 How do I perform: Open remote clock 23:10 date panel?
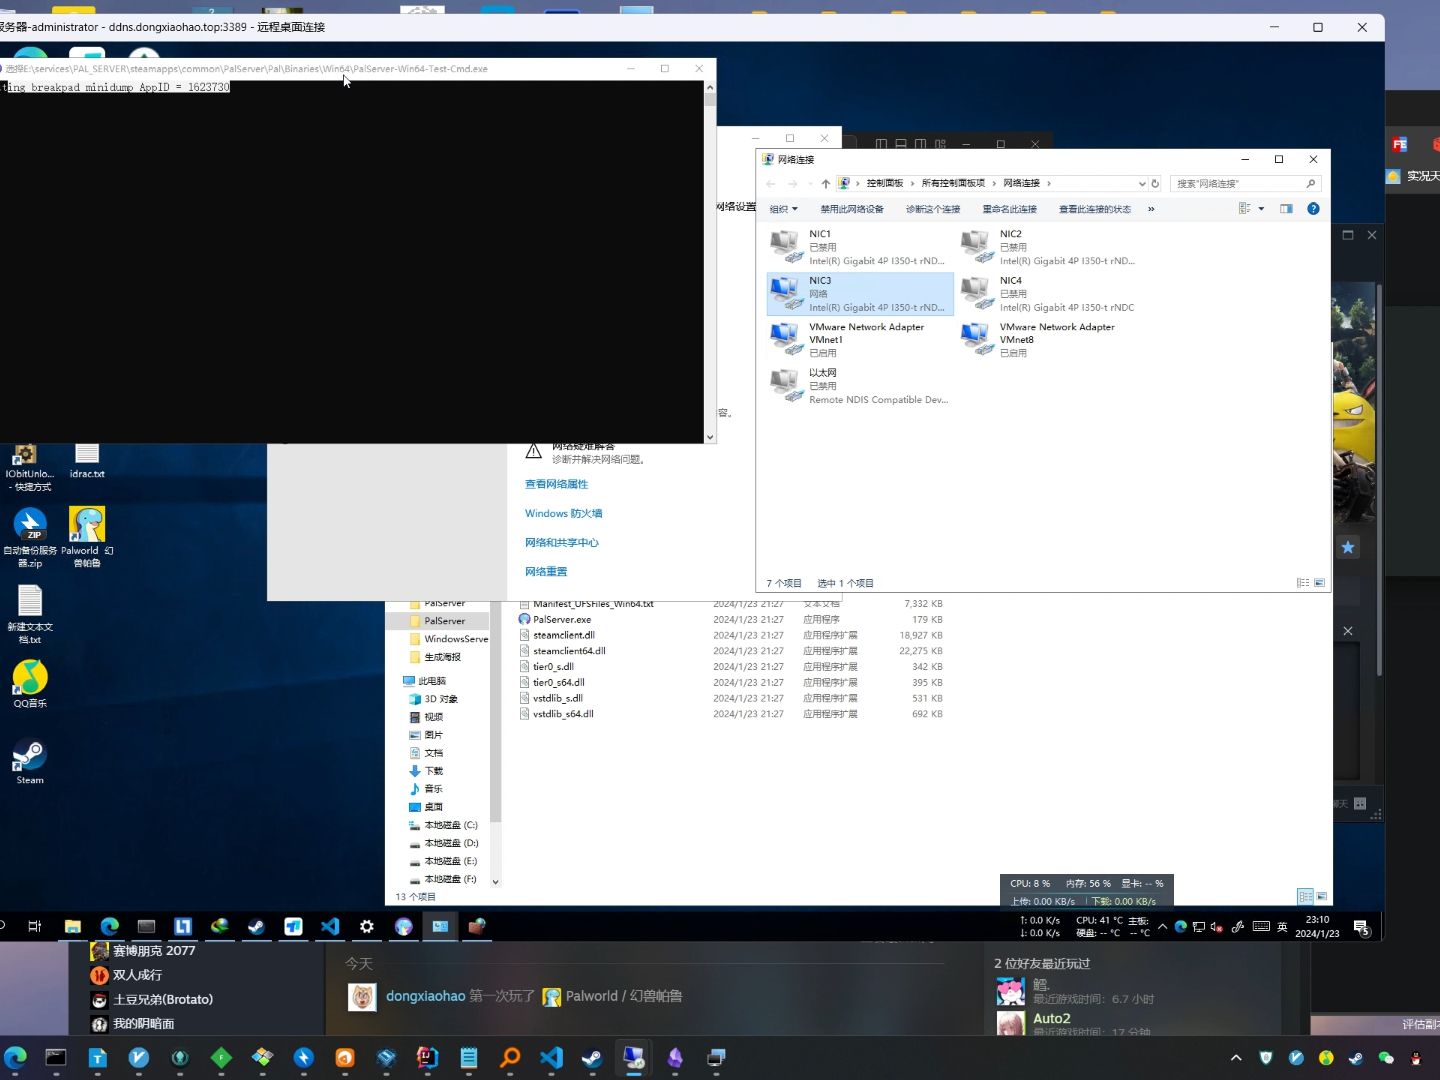[x=1317, y=926]
